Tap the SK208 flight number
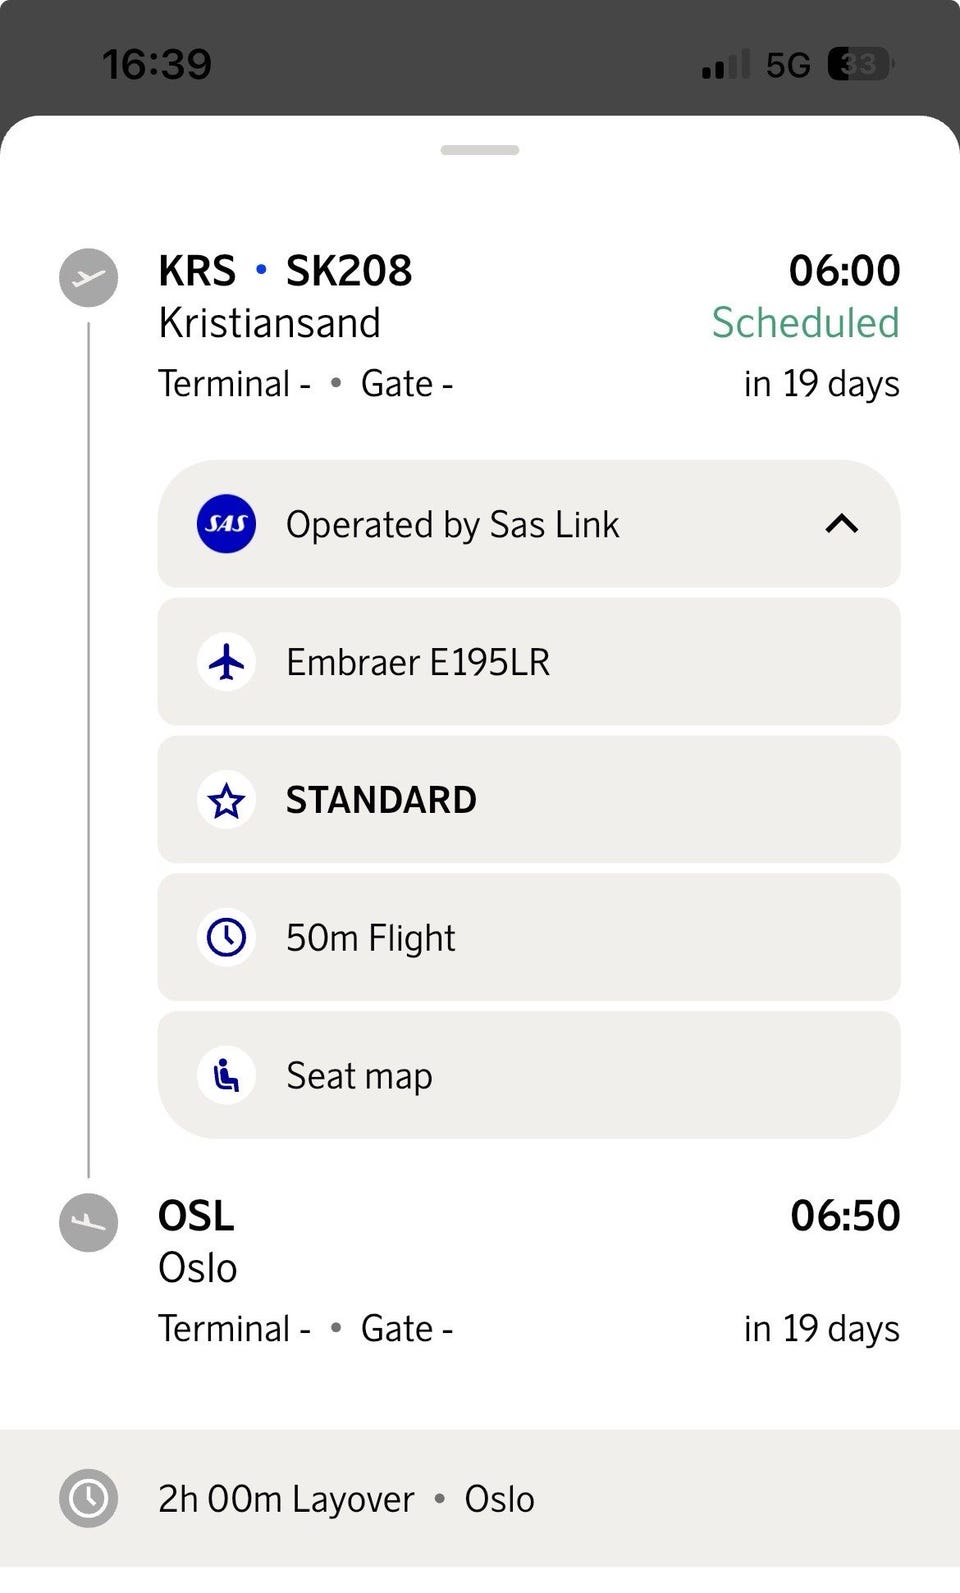 [x=349, y=271]
